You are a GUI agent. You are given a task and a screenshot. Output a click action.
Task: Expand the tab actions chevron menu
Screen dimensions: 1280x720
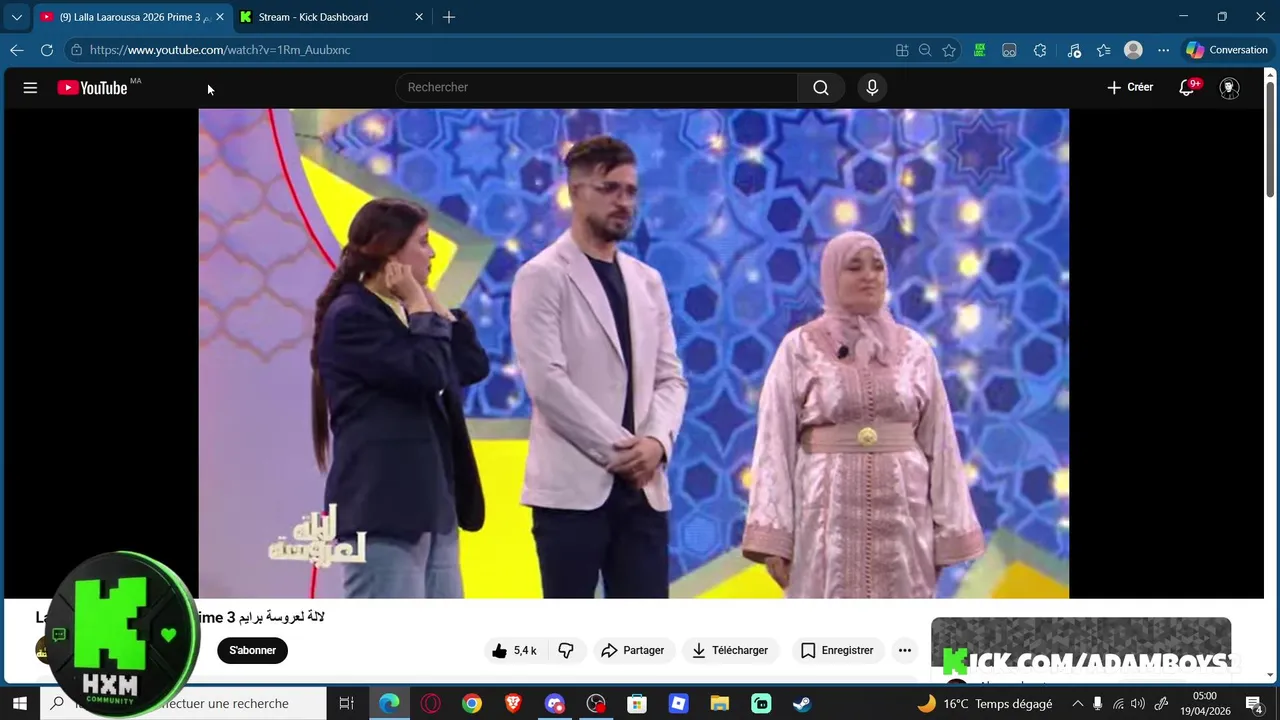(x=16, y=17)
